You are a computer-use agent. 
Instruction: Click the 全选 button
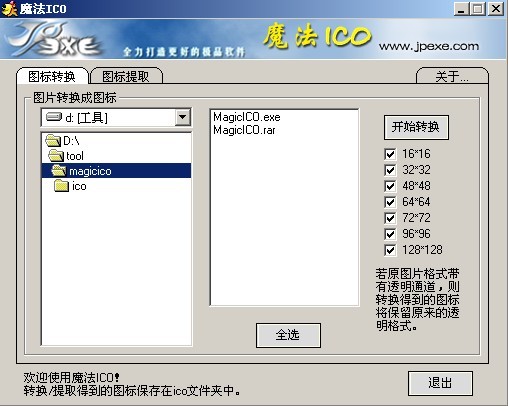pos(288,335)
